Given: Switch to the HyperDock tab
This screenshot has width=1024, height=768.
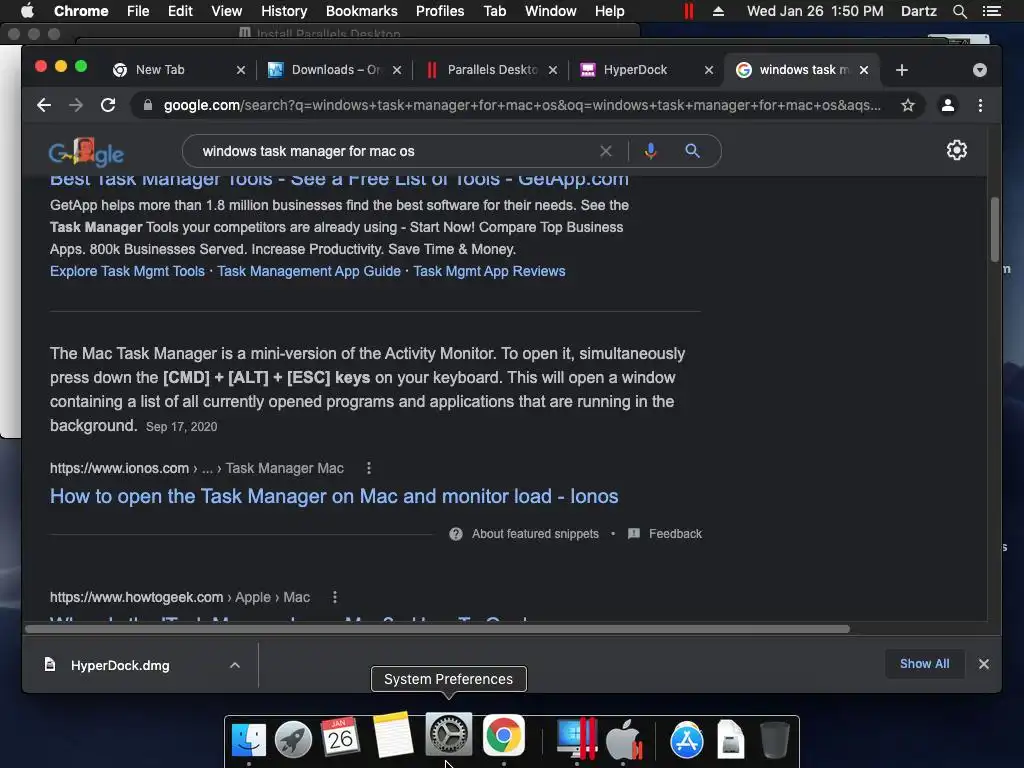Looking at the screenshot, I should 635,70.
